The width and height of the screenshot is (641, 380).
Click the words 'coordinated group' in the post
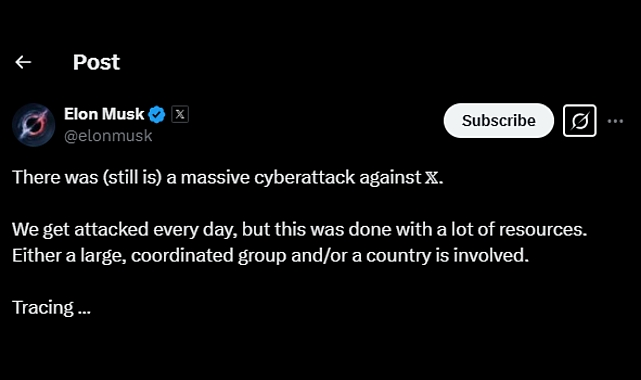pyautogui.click(x=208, y=256)
